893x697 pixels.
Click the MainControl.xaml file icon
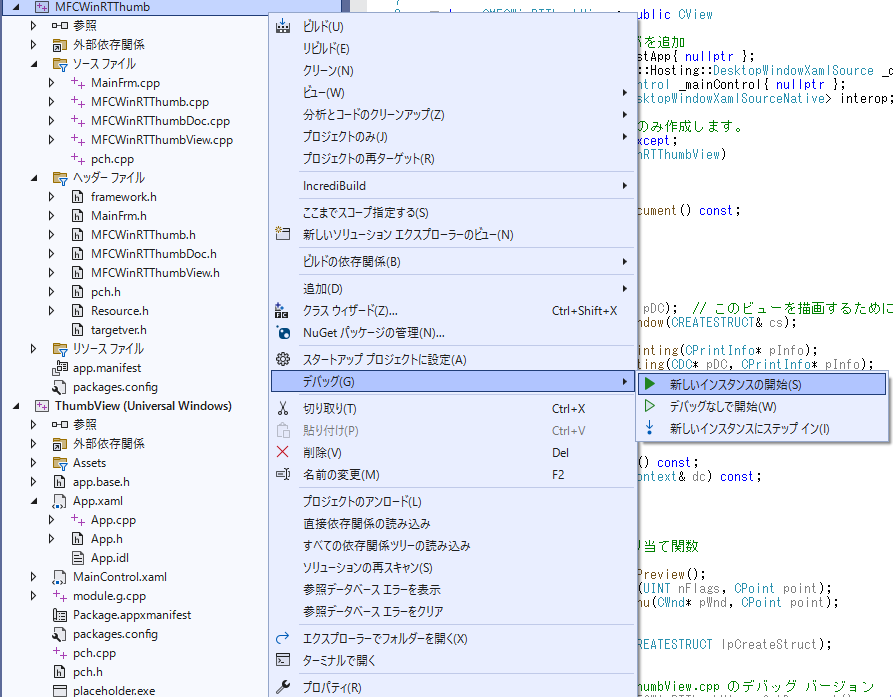click(x=59, y=577)
